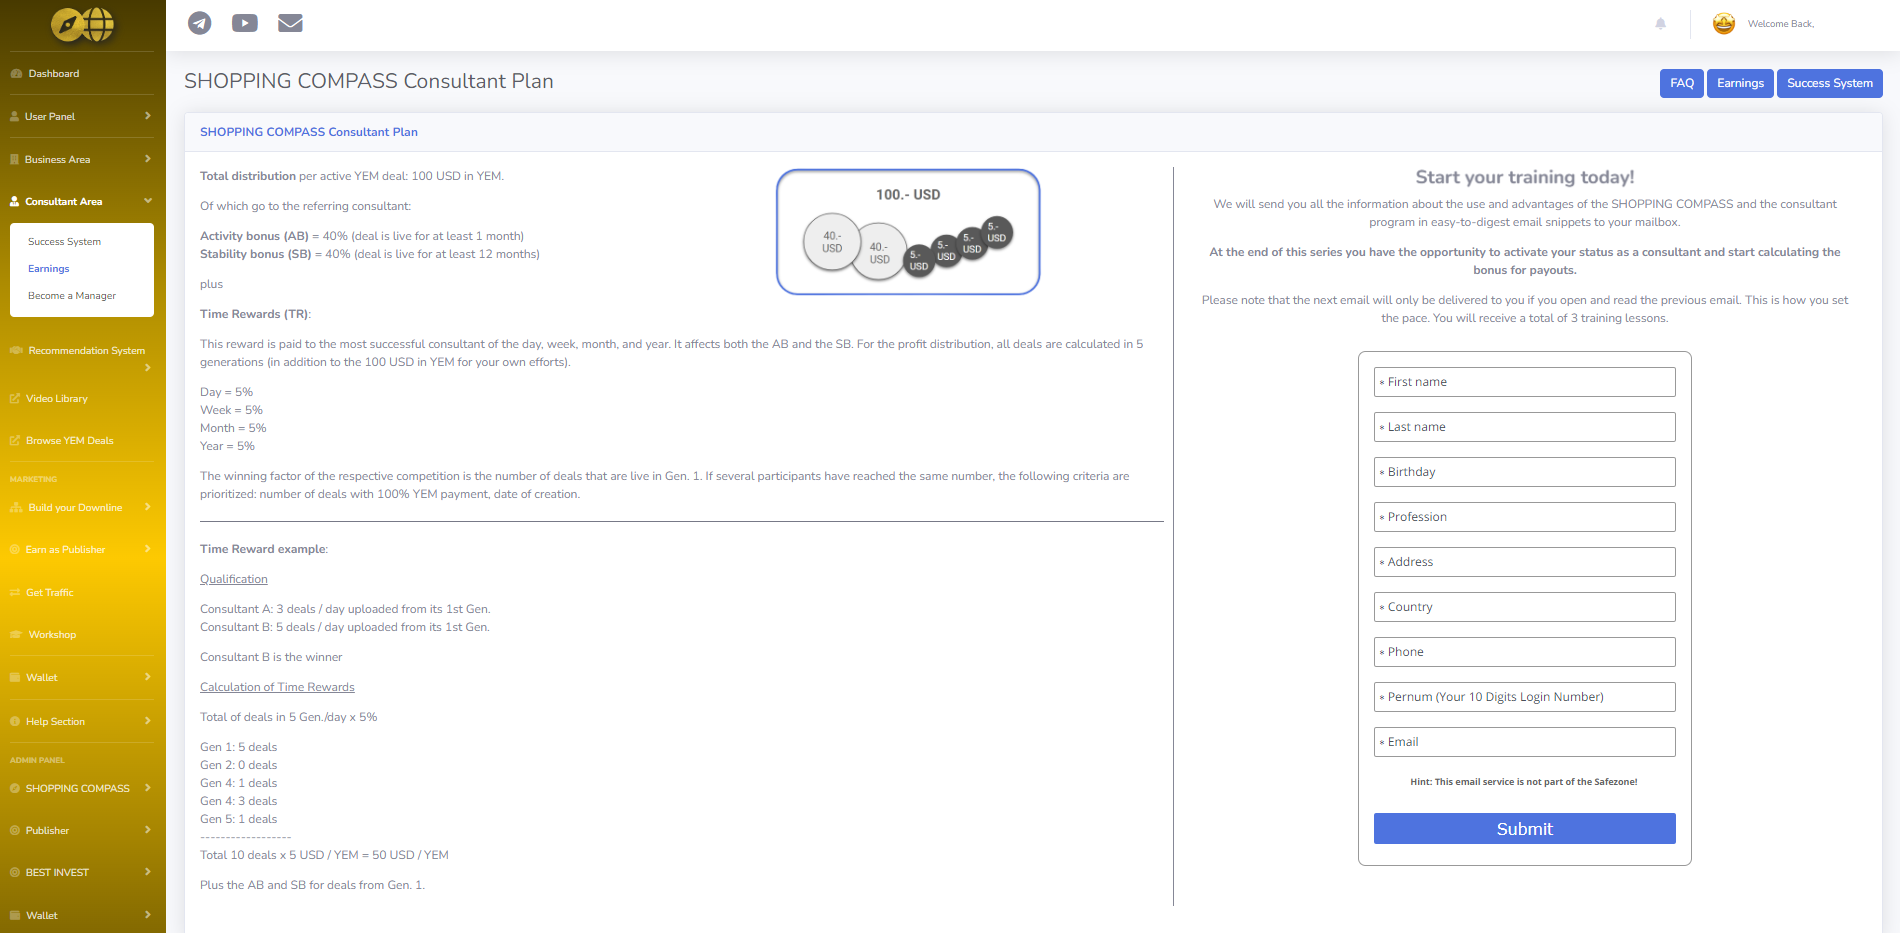Focus the Address field

click(x=1524, y=562)
